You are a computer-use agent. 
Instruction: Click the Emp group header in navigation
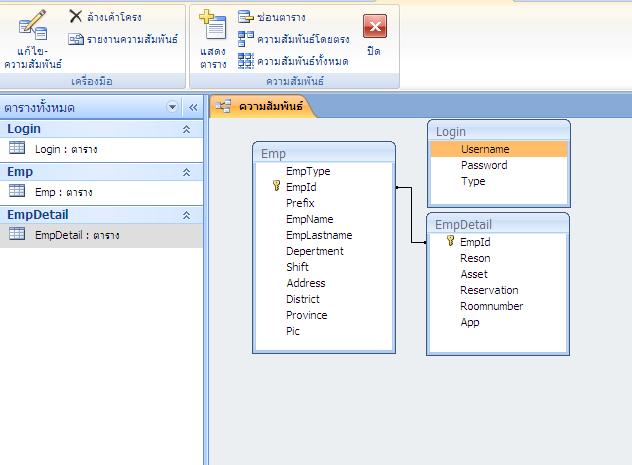[x=102, y=172]
